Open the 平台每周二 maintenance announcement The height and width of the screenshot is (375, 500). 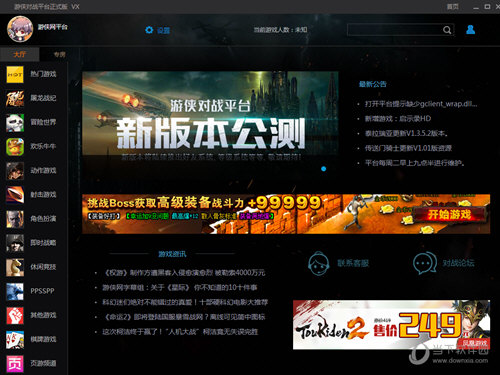coord(415,163)
